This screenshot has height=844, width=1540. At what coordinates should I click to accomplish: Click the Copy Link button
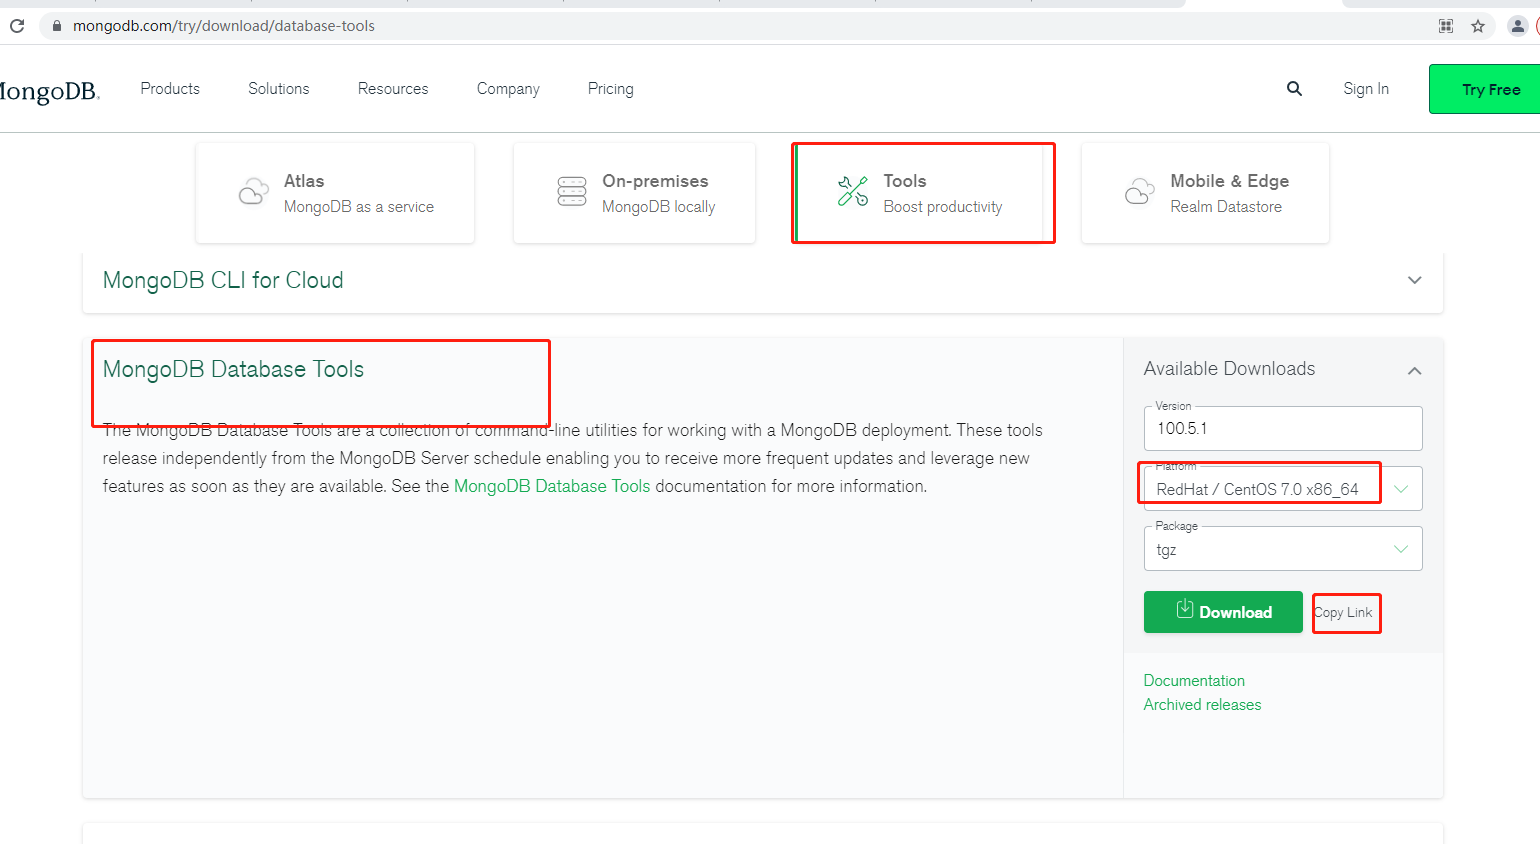pyautogui.click(x=1344, y=612)
